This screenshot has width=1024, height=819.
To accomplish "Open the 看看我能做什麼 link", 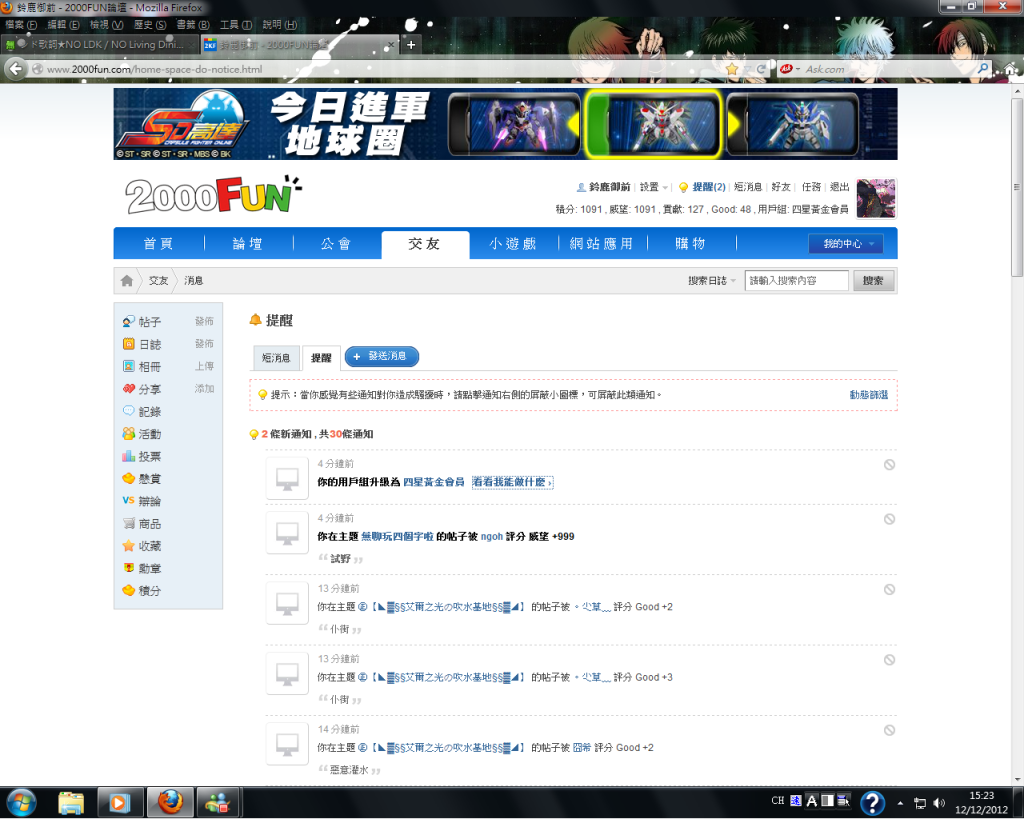I will point(512,482).
